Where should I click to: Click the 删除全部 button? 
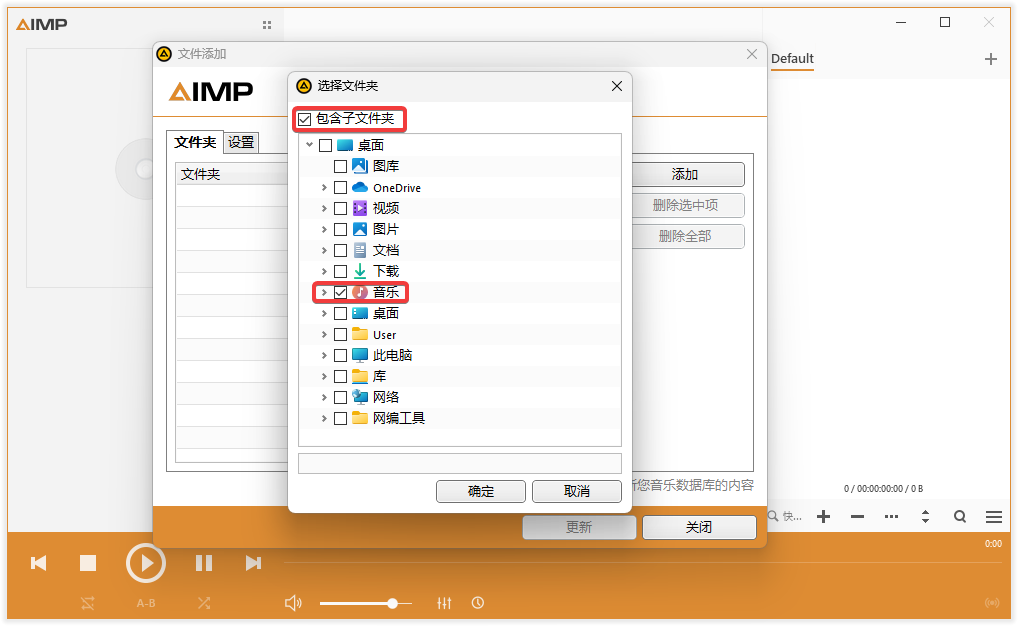[688, 236]
